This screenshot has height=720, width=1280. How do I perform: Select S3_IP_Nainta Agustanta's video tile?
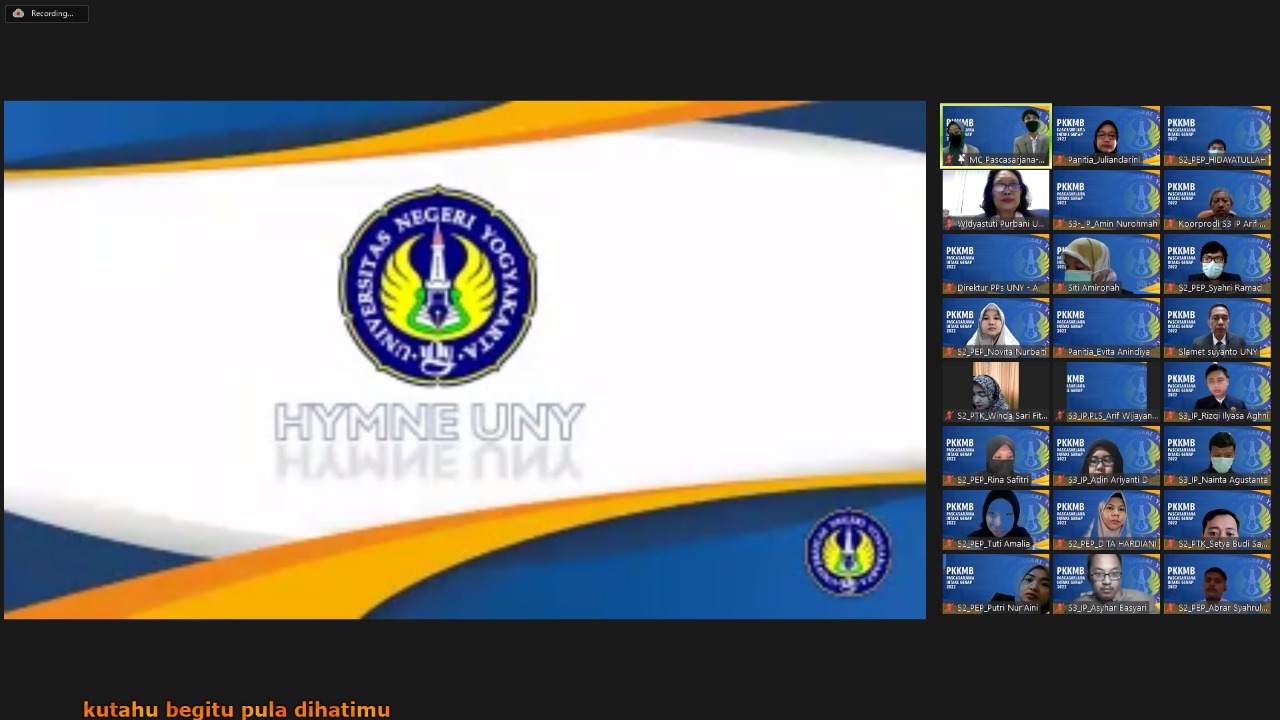(x=1217, y=453)
